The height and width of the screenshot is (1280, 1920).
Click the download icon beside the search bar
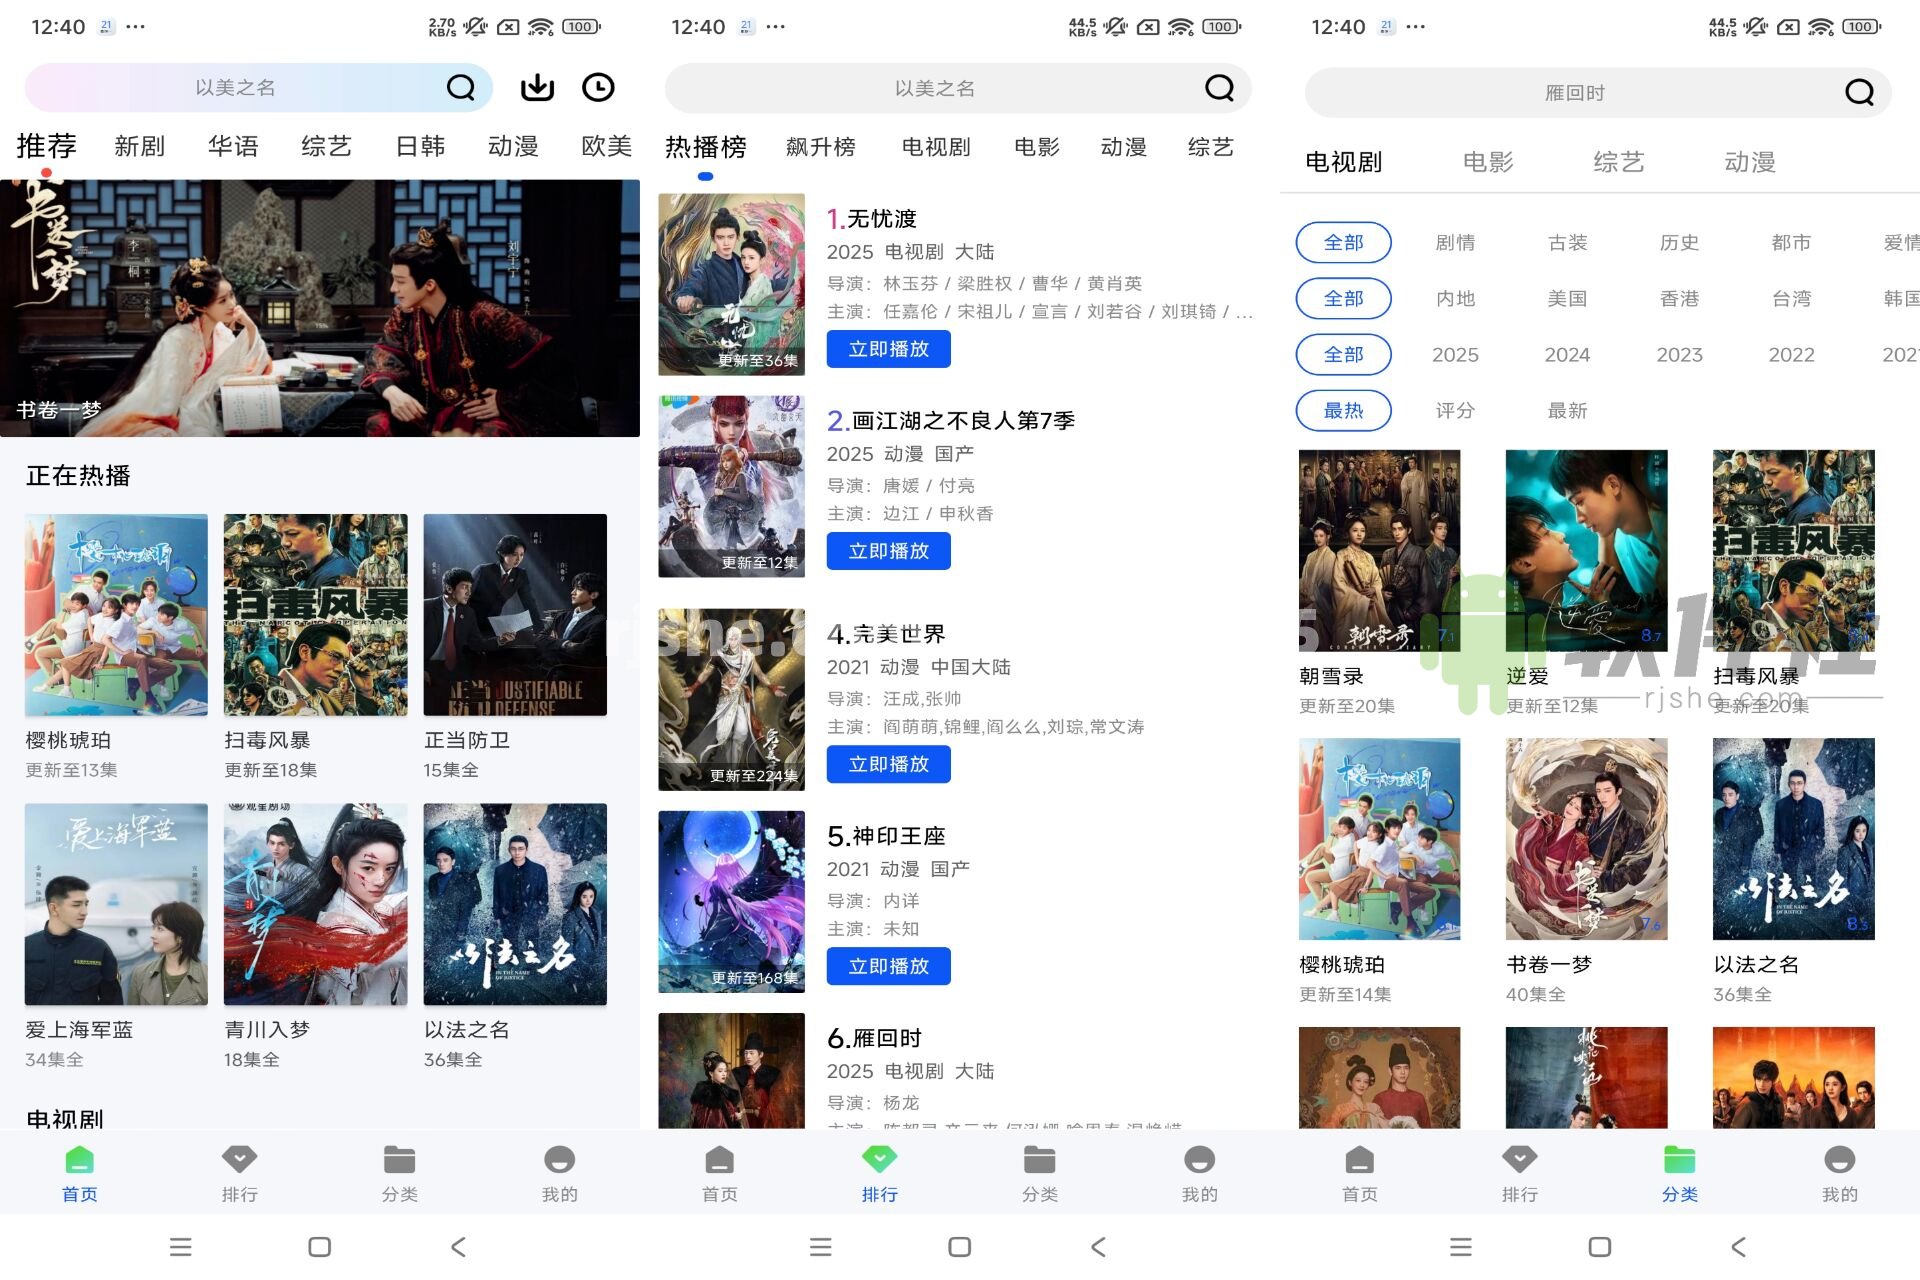tap(537, 87)
